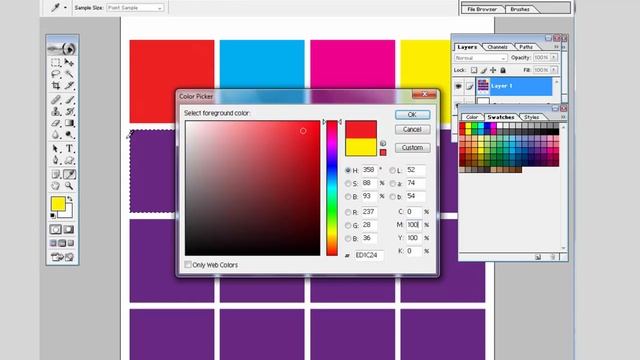Select the brightness B radio beside 93
This screenshot has width=640, height=360.
(348, 197)
